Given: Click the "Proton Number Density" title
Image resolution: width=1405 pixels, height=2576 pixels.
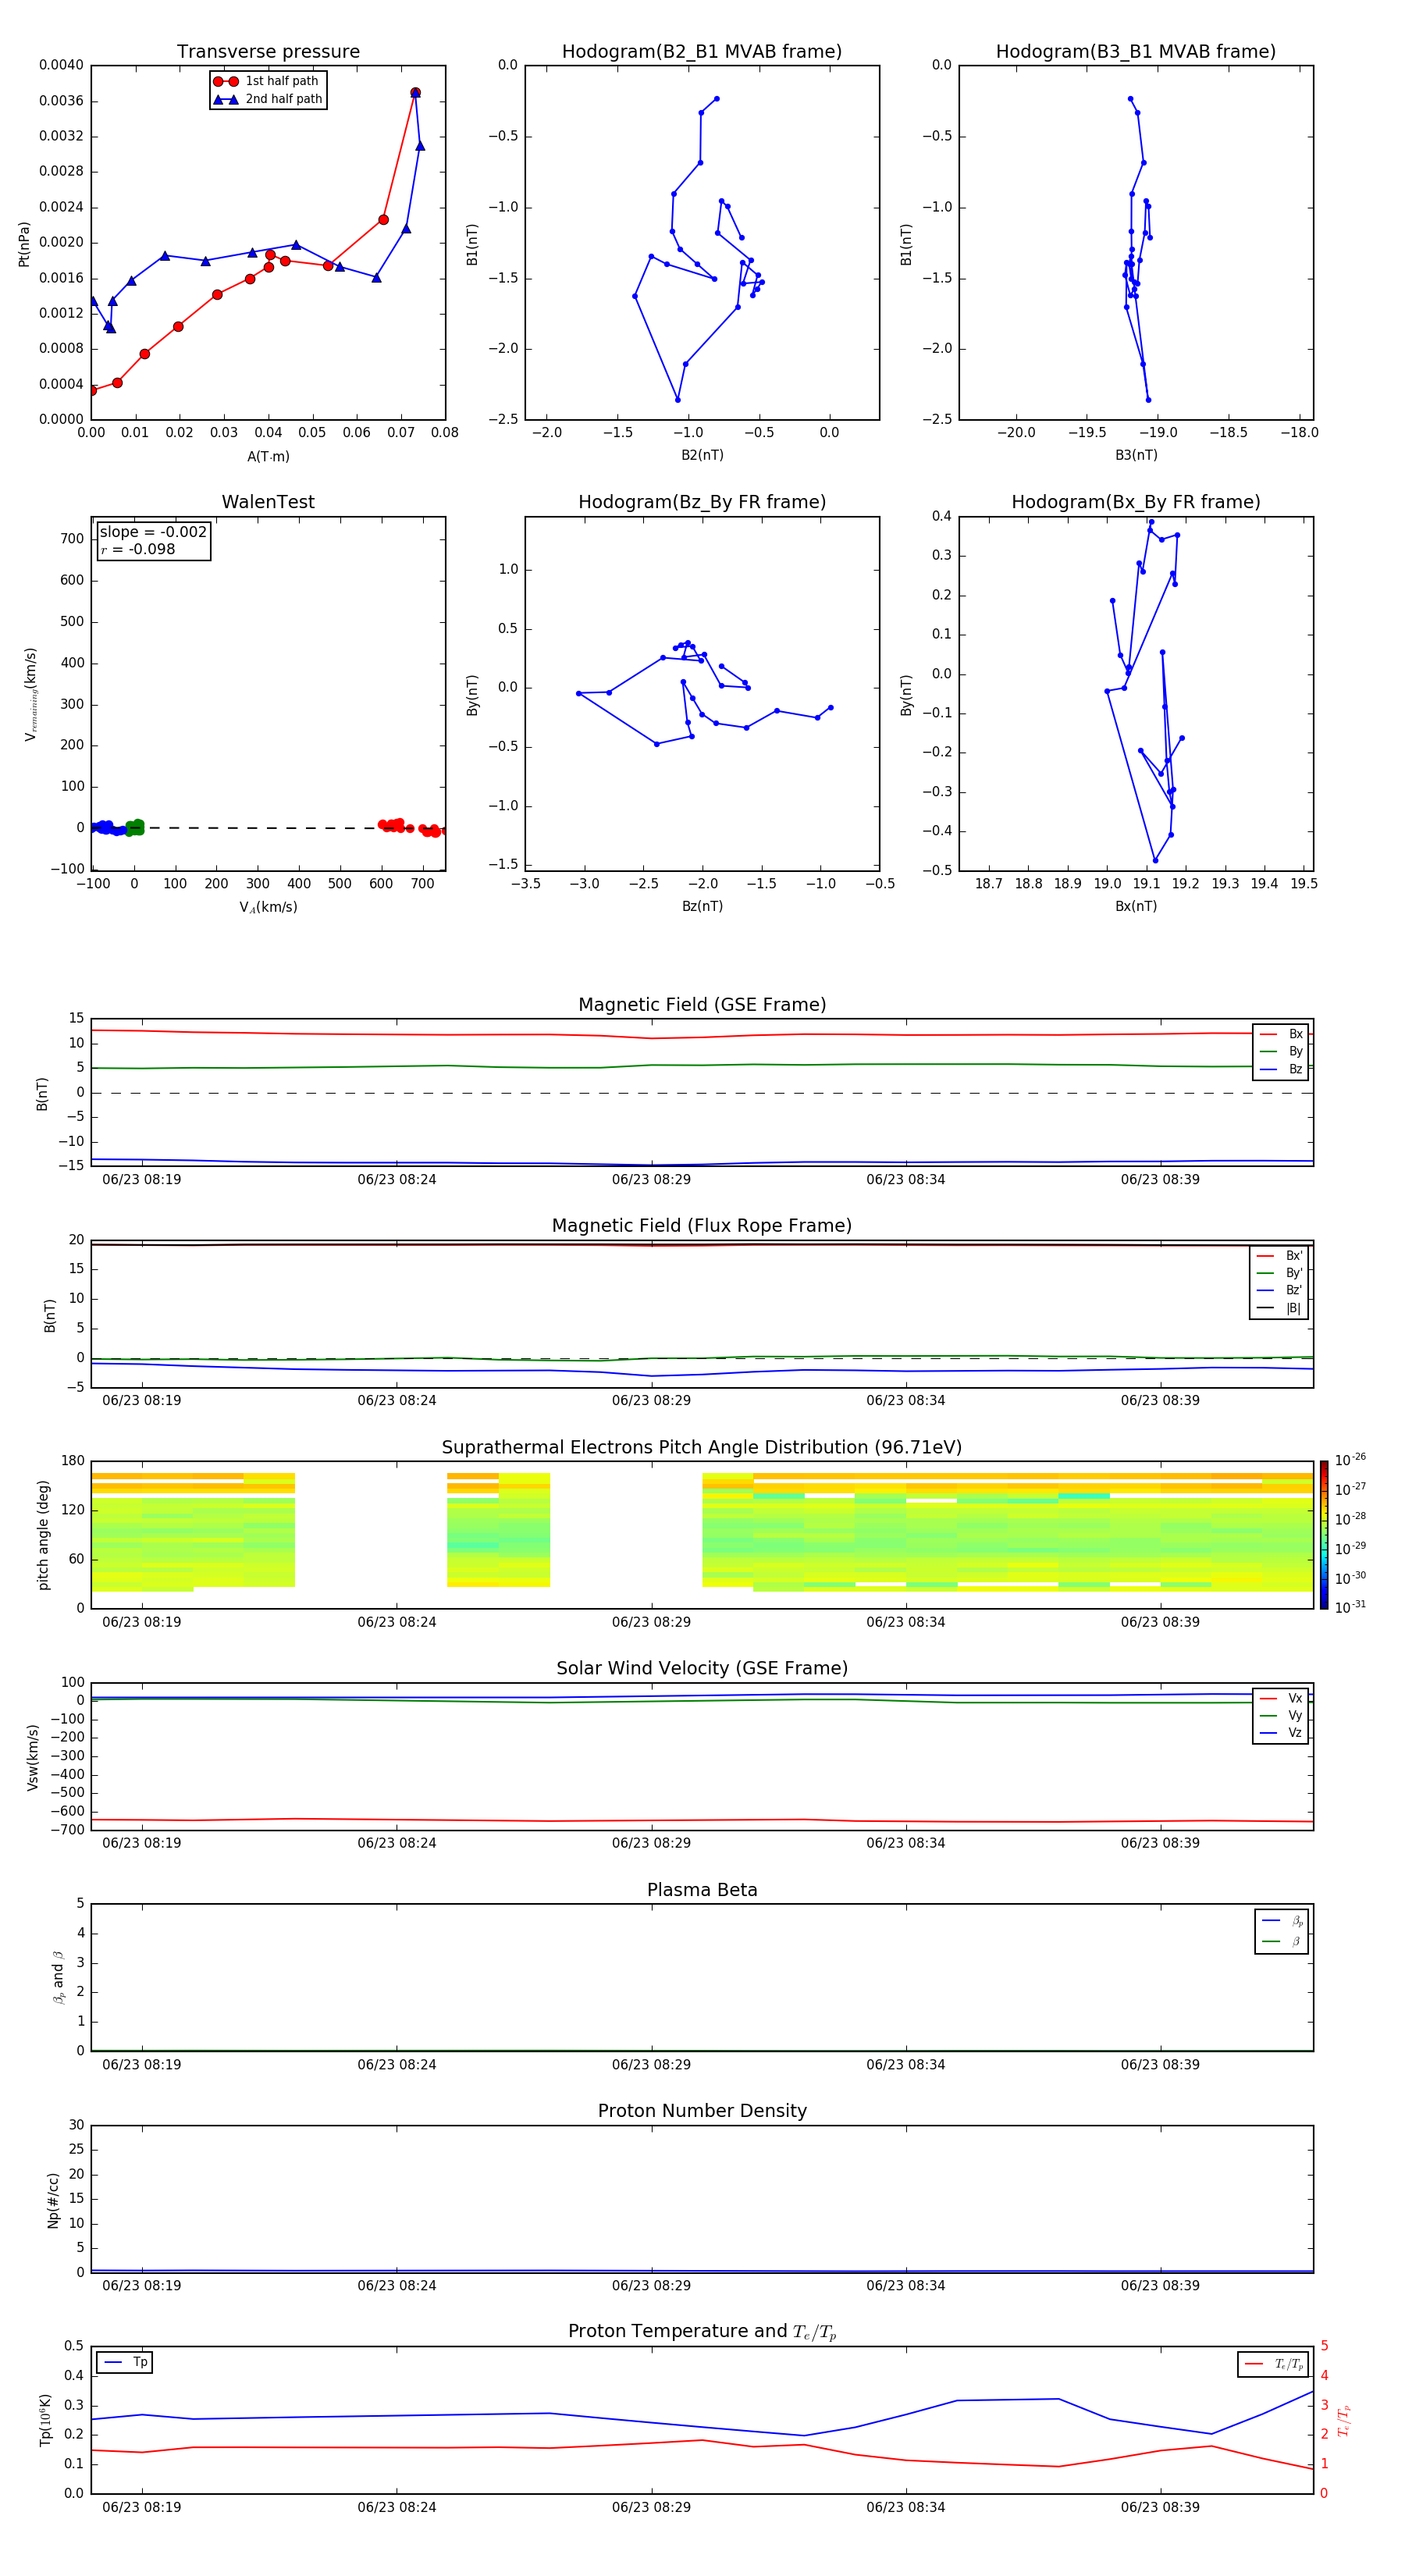Looking at the screenshot, I should [x=702, y=2111].
